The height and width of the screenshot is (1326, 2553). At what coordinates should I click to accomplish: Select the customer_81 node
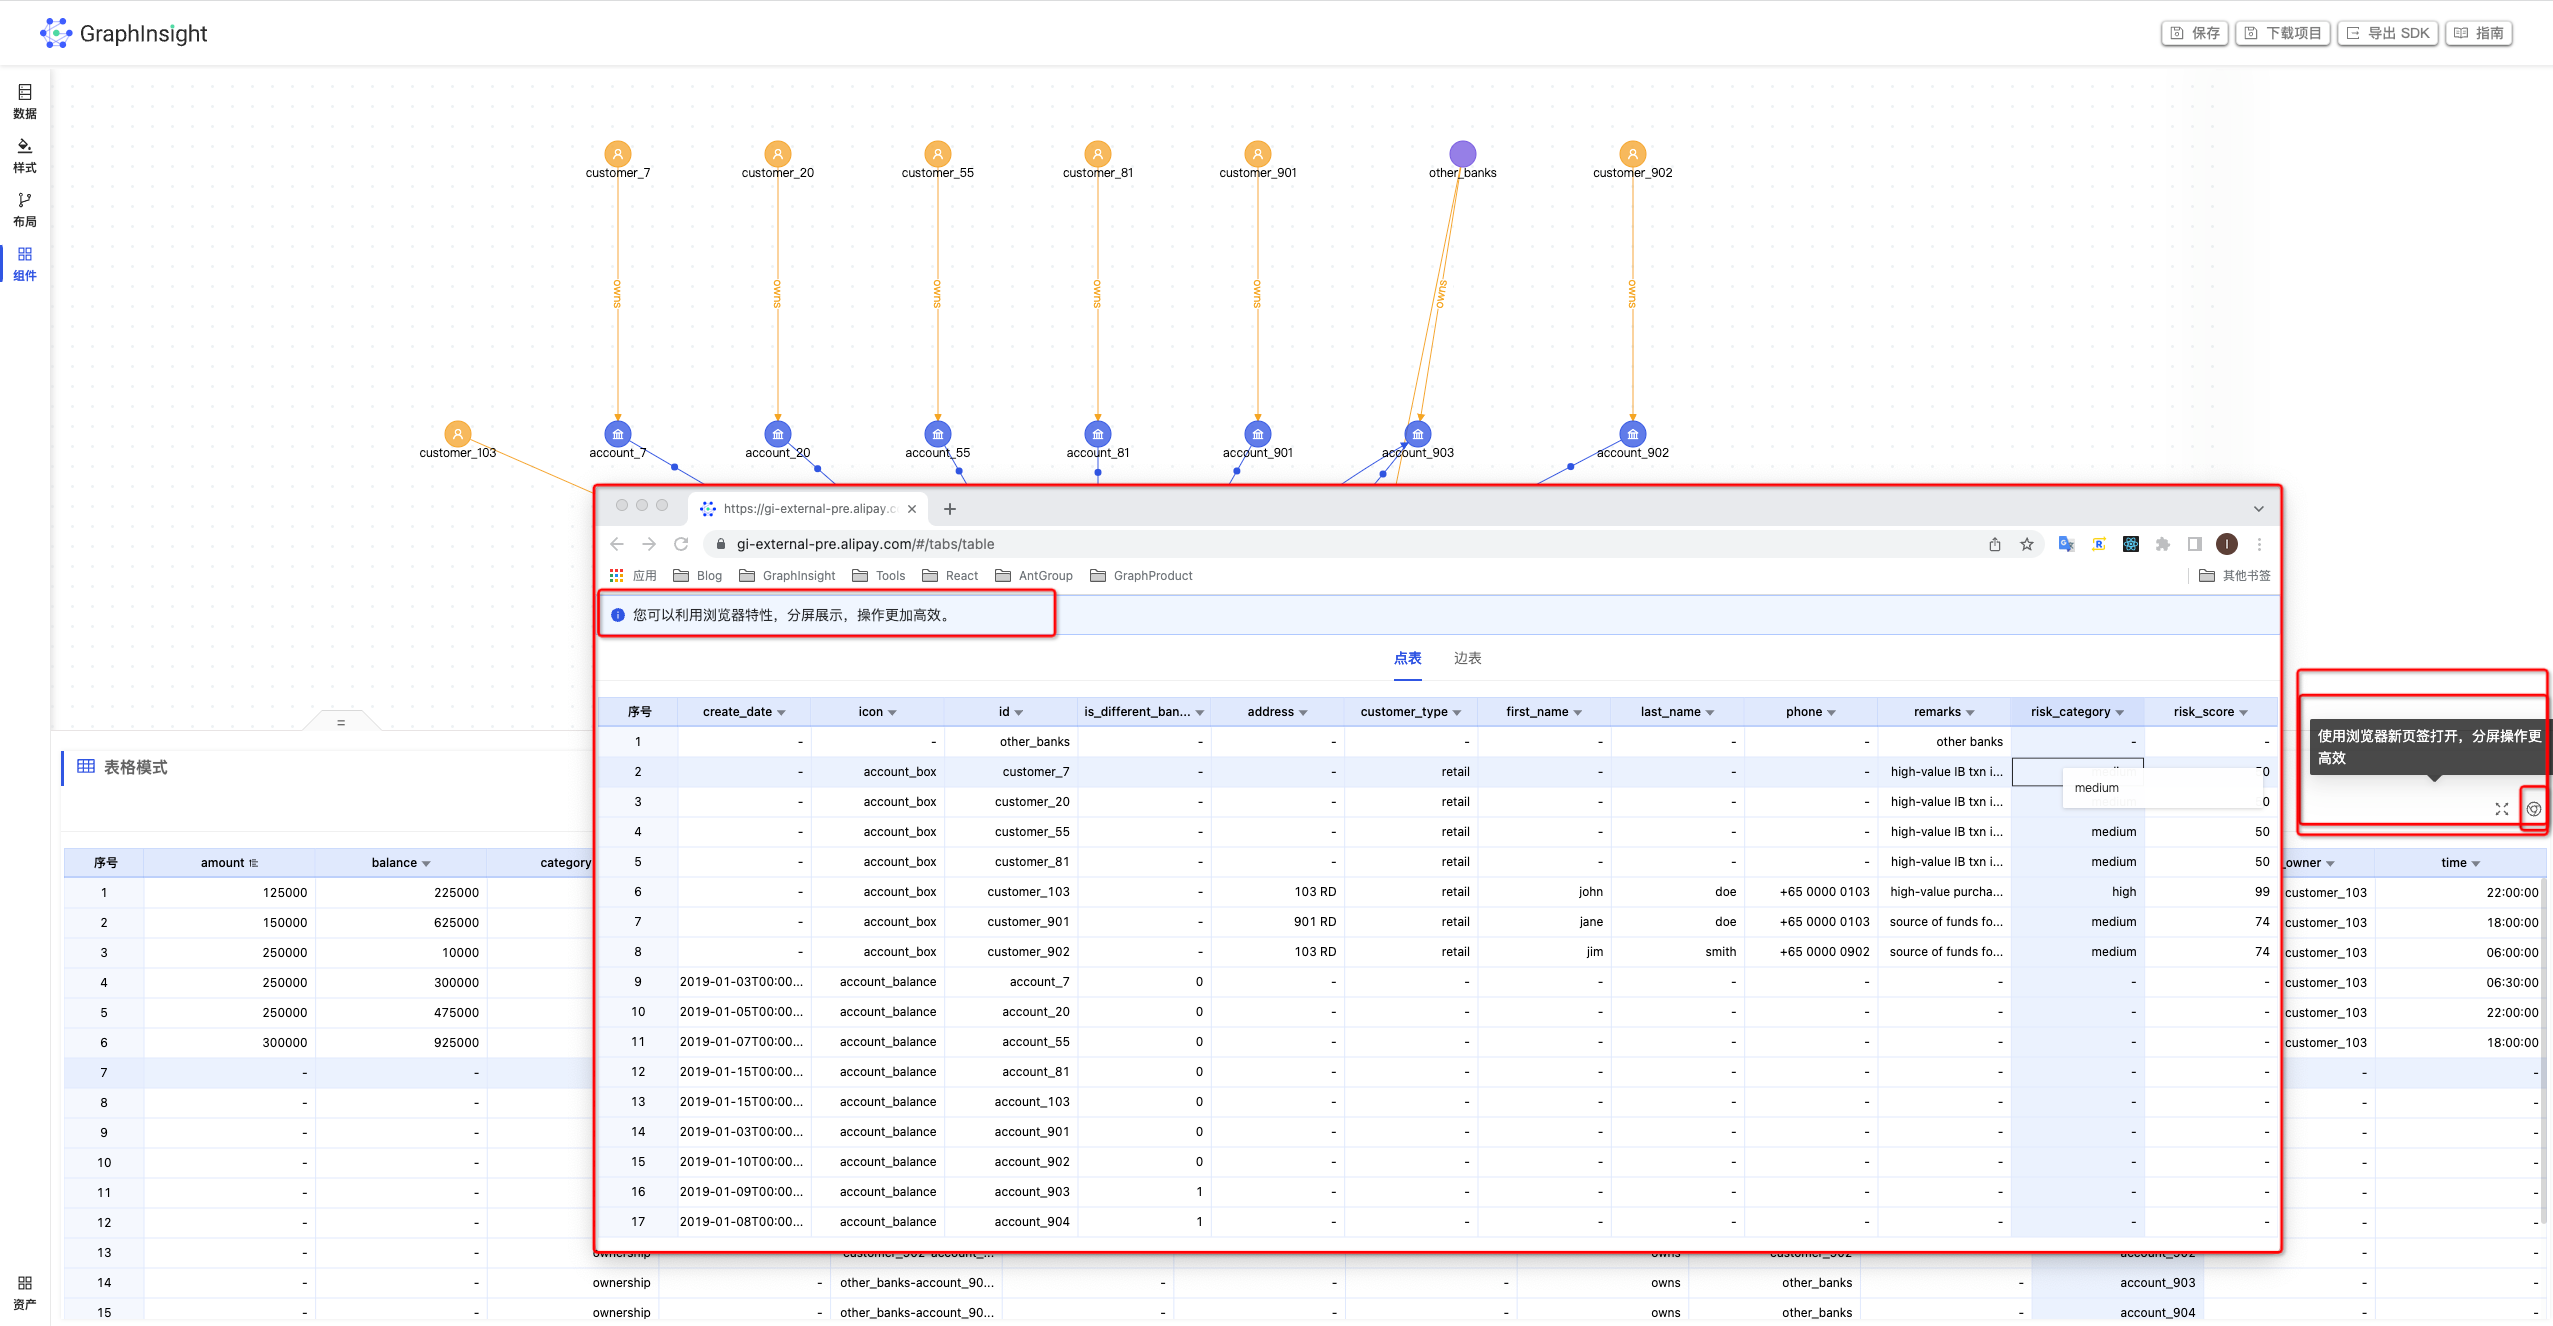click(1098, 154)
